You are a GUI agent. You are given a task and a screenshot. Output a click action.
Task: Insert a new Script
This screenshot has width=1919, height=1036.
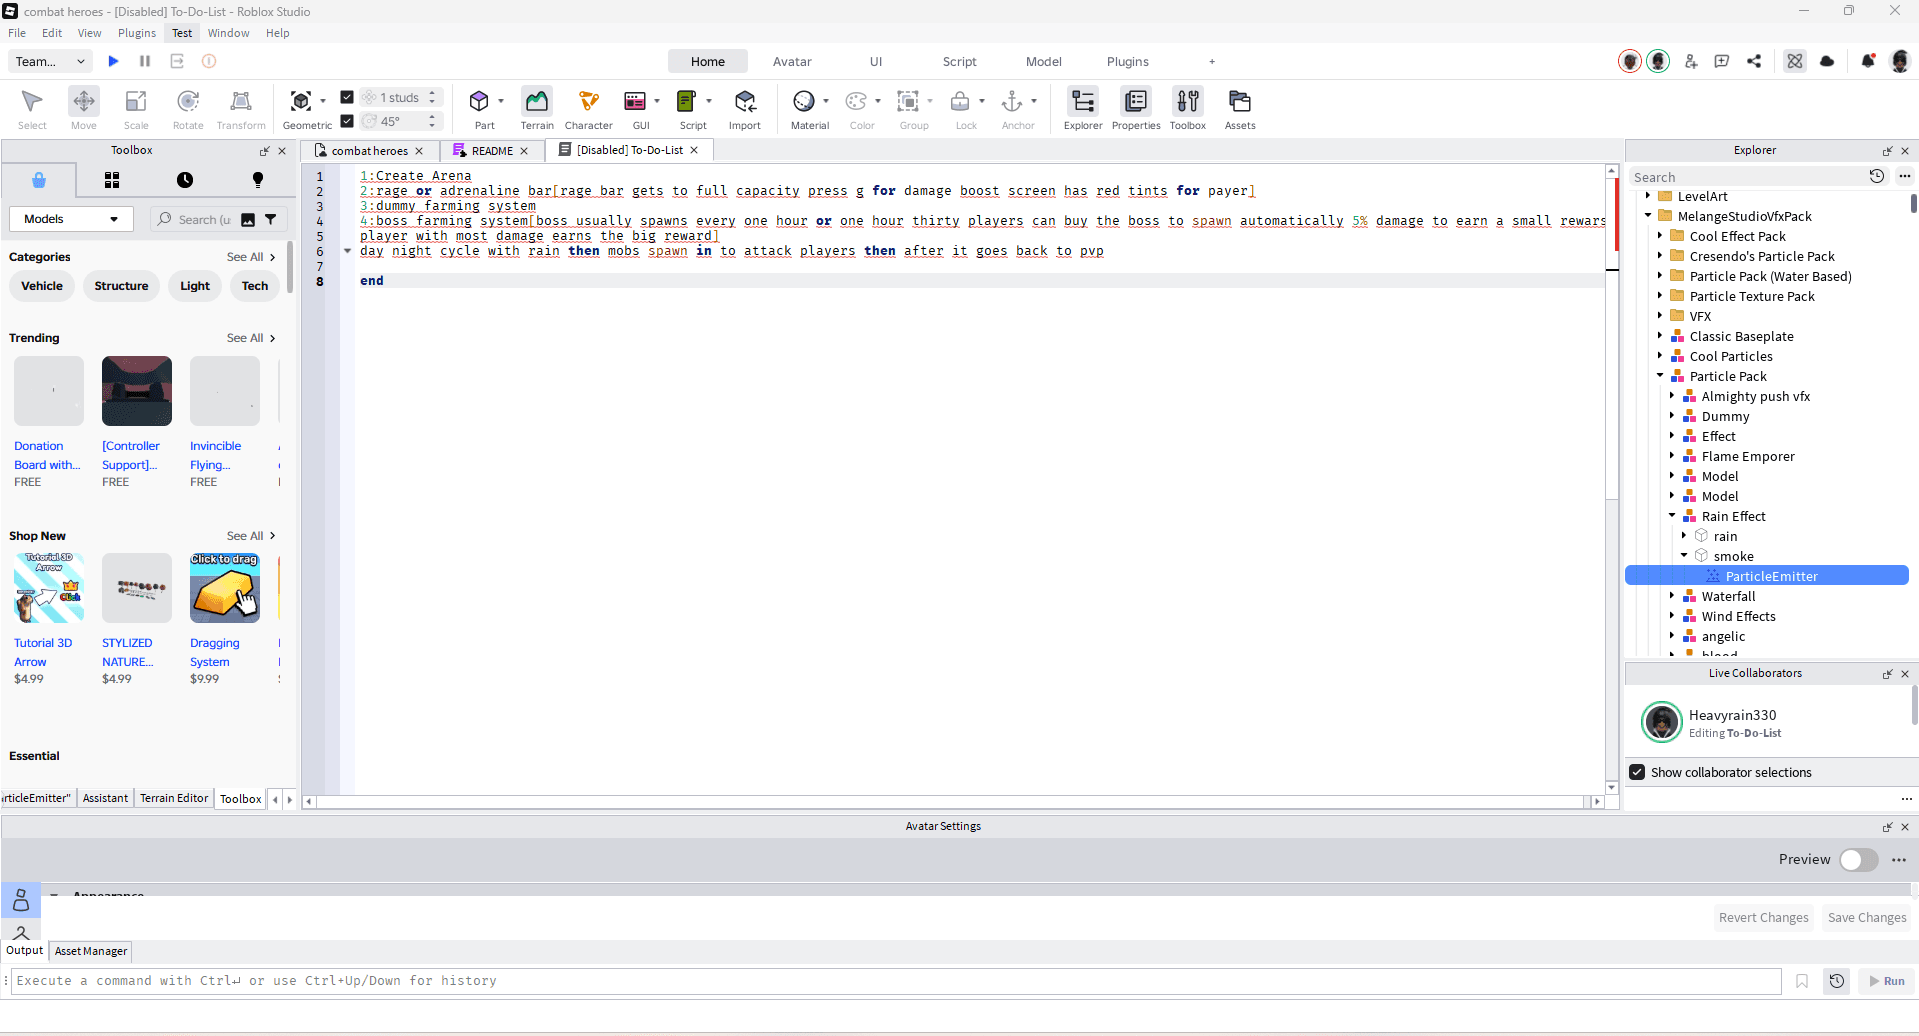[688, 108]
